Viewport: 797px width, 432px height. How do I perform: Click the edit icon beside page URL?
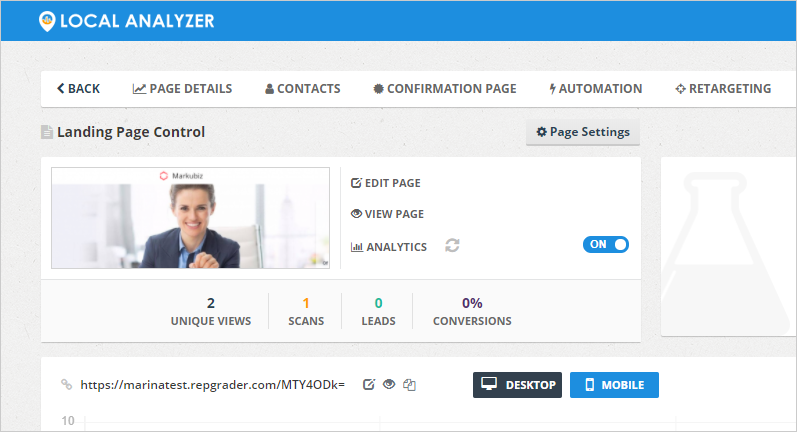click(x=368, y=384)
